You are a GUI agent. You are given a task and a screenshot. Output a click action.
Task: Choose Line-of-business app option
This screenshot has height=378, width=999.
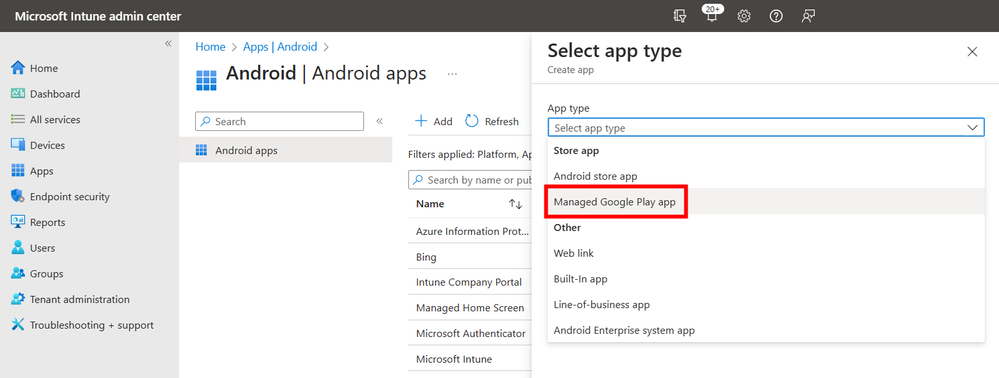click(x=766, y=305)
